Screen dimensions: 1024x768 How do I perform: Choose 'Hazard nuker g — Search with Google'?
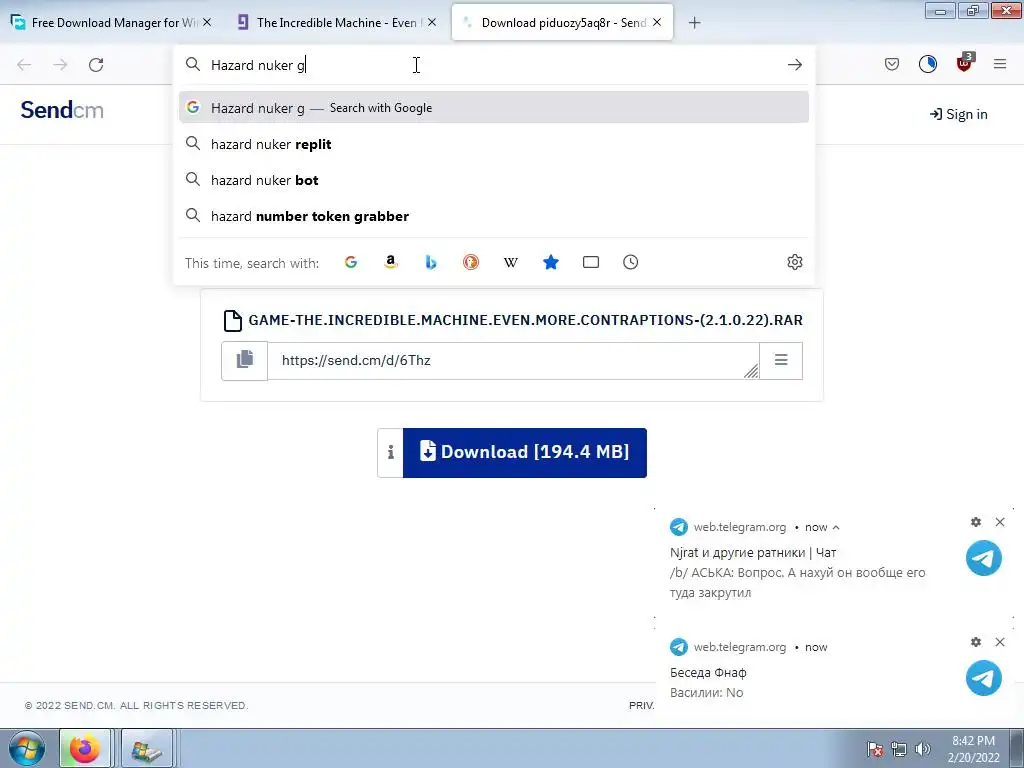click(x=494, y=108)
